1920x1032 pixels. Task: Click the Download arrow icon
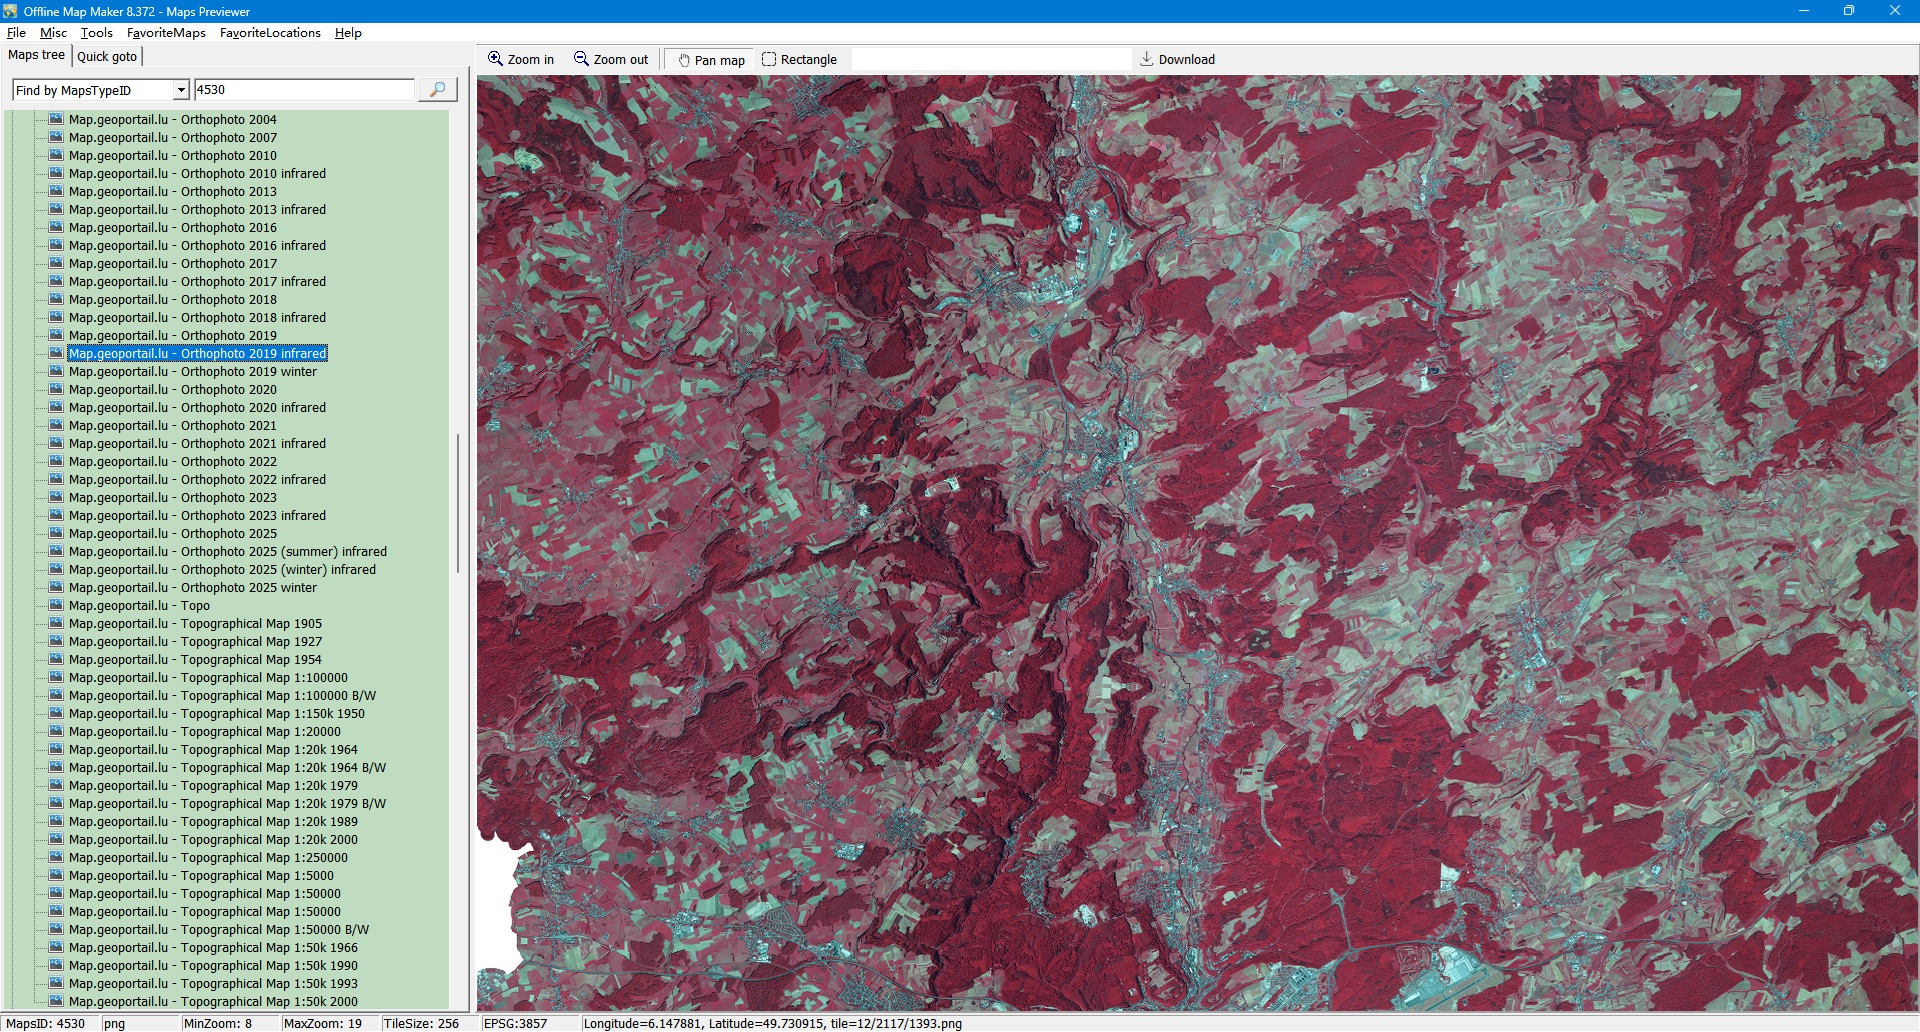[1147, 59]
